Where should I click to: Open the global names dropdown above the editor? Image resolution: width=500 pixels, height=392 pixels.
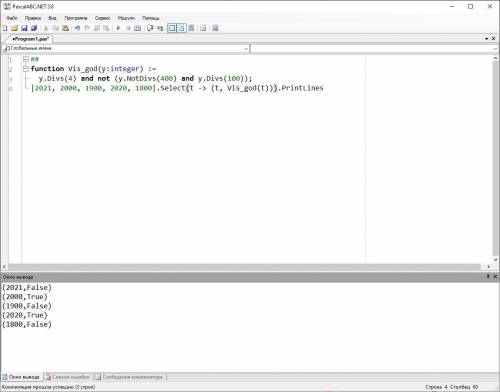[x=126, y=49]
